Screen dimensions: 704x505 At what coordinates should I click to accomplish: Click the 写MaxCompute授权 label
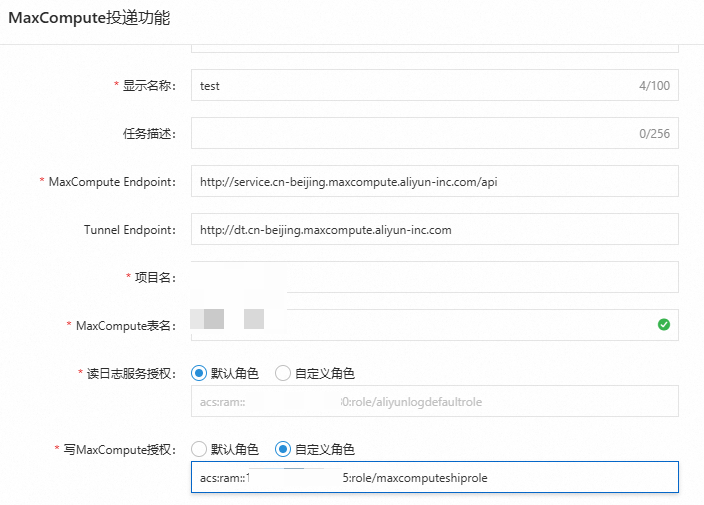[119, 450]
